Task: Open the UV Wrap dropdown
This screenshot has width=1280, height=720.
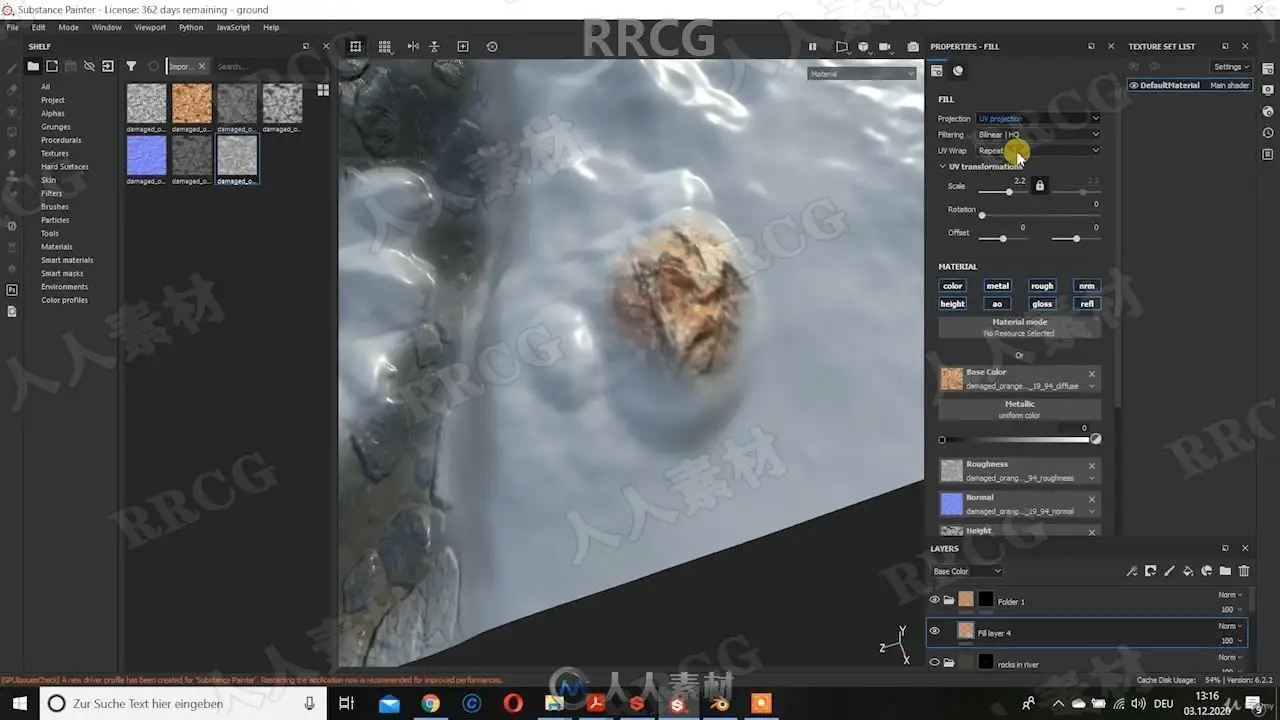Action: (1038, 151)
